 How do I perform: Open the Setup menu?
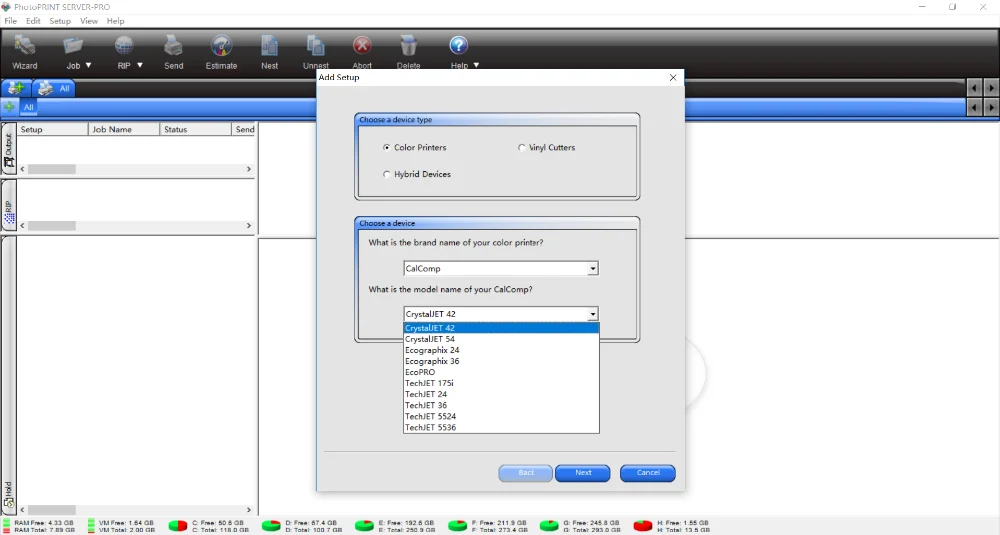coord(60,21)
